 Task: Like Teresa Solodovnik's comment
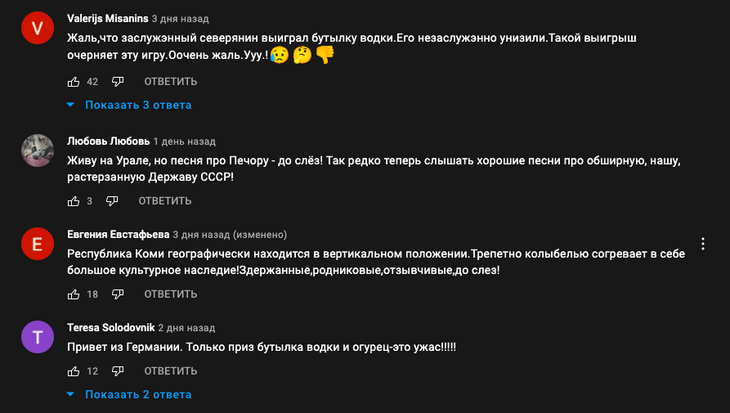coord(73,371)
